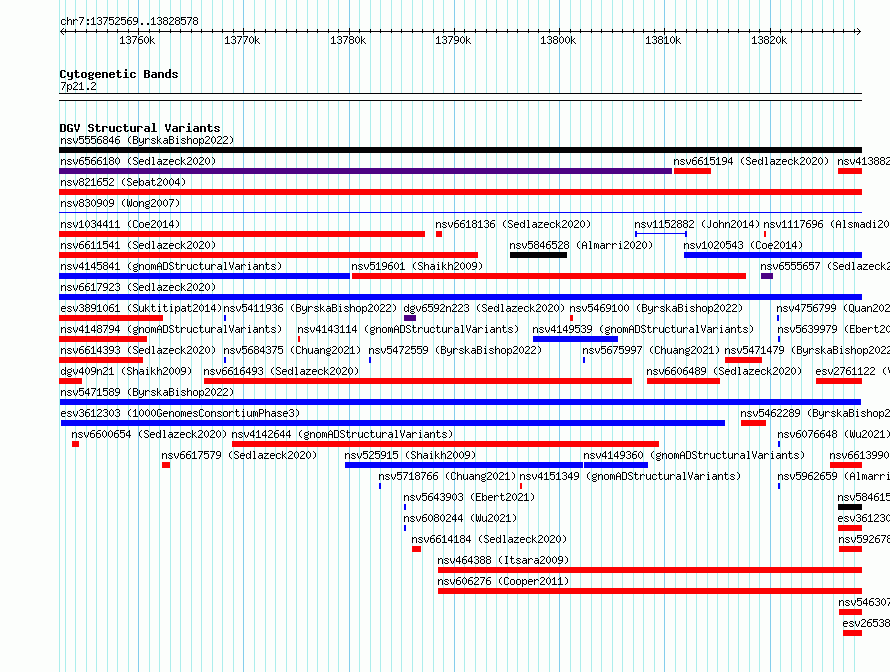The image size is (890, 672).
Task: Click the red nsv1034411 bar
Action: click(242, 234)
